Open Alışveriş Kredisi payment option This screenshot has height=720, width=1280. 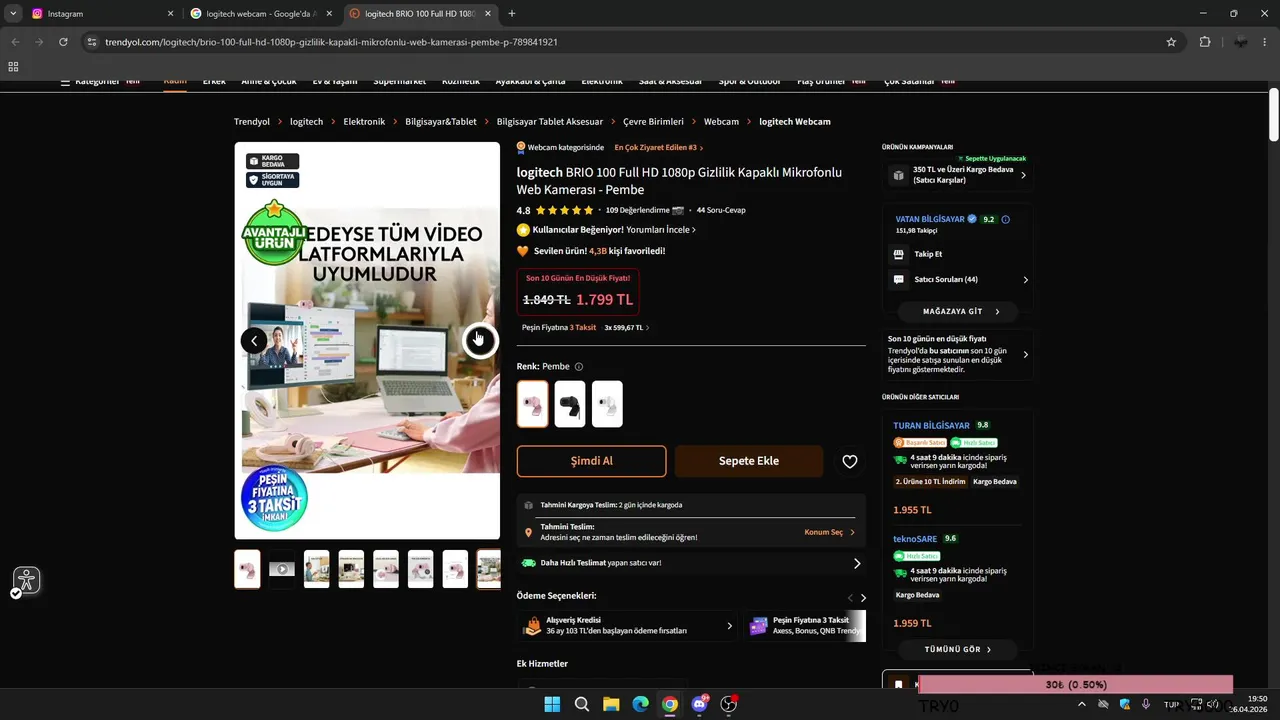pyautogui.click(x=628, y=626)
